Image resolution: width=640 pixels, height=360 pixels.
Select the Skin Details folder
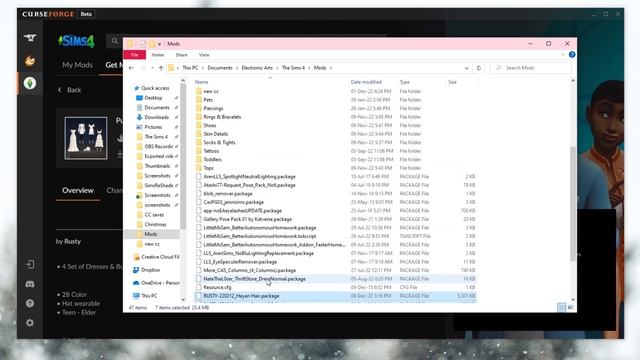pos(216,134)
